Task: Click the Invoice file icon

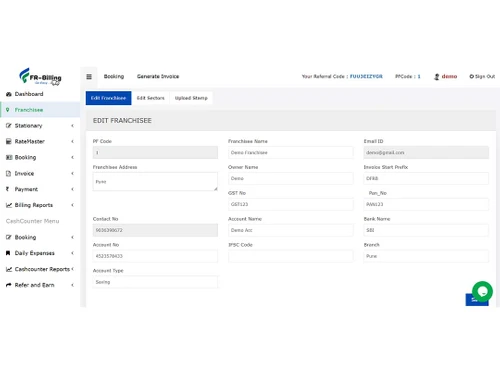Action: point(9,173)
